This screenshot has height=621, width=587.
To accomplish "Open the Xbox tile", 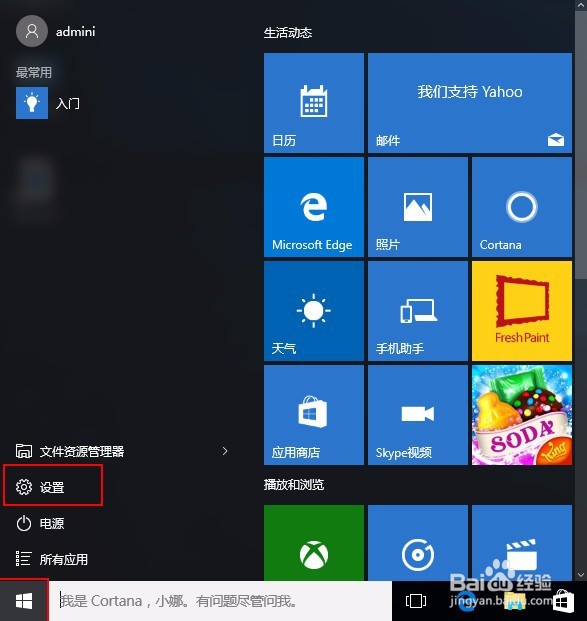I will (x=314, y=543).
